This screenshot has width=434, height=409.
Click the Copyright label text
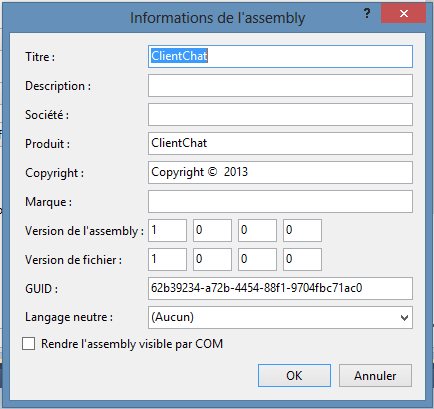tap(55, 173)
